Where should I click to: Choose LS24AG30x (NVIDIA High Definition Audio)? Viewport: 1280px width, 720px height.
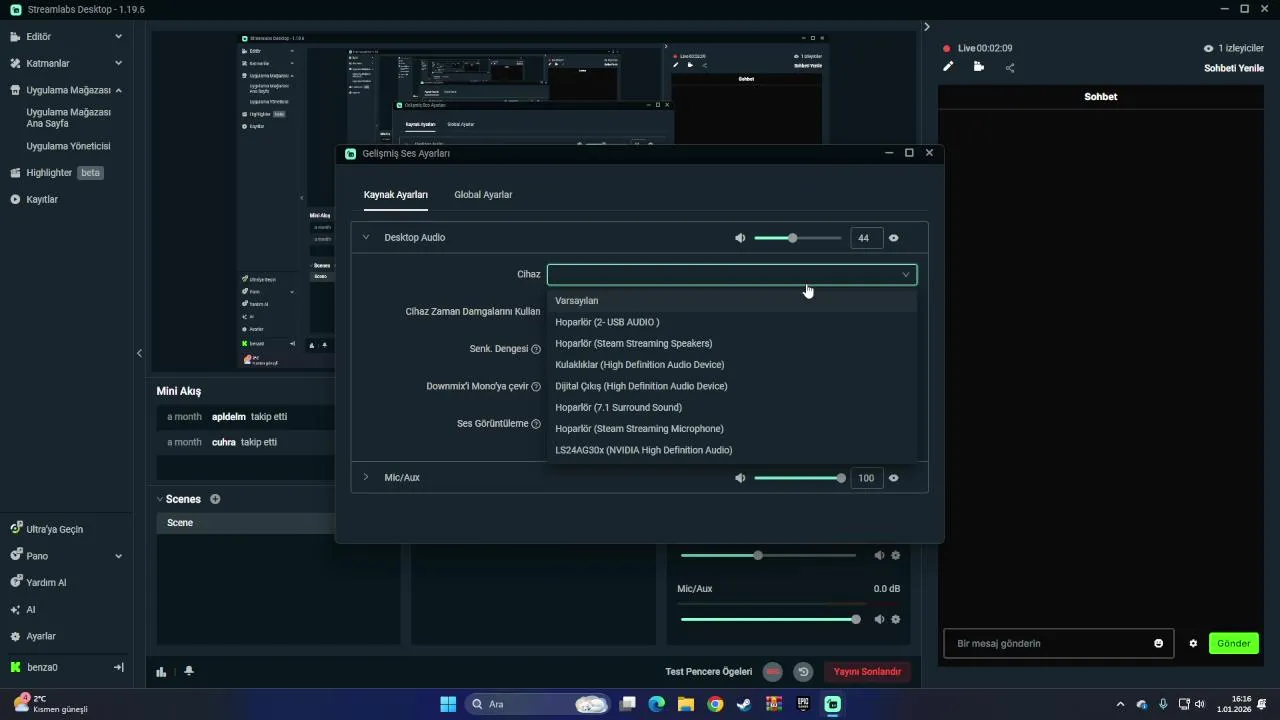coord(732,450)
